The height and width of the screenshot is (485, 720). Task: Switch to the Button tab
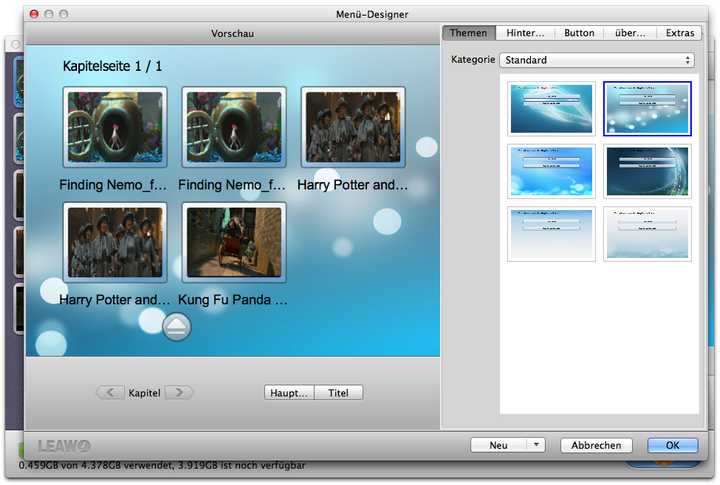click(579, 33)
